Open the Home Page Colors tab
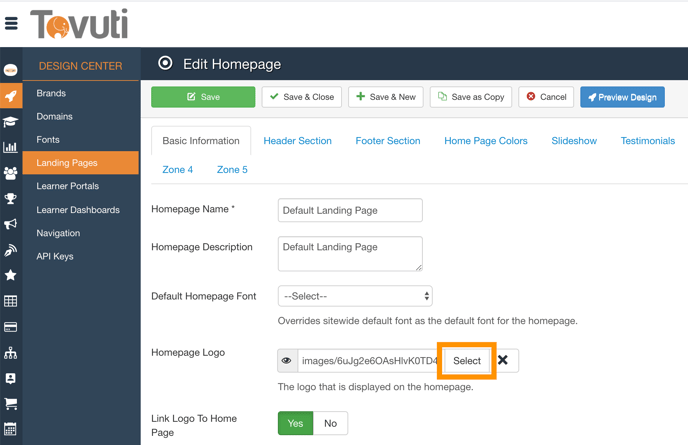 click(485, 141)
